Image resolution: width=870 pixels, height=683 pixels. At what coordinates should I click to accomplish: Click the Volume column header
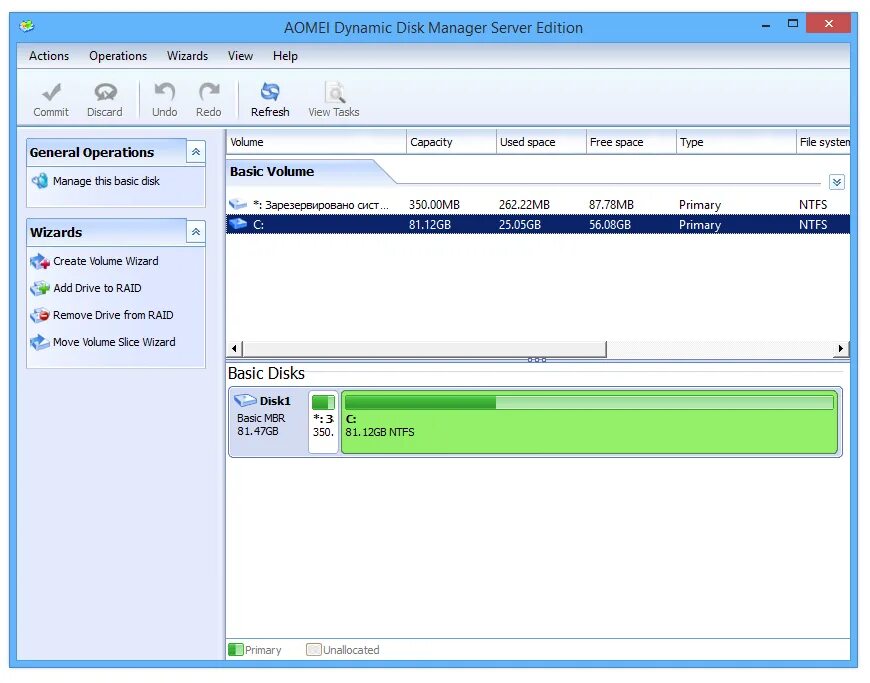316,142
